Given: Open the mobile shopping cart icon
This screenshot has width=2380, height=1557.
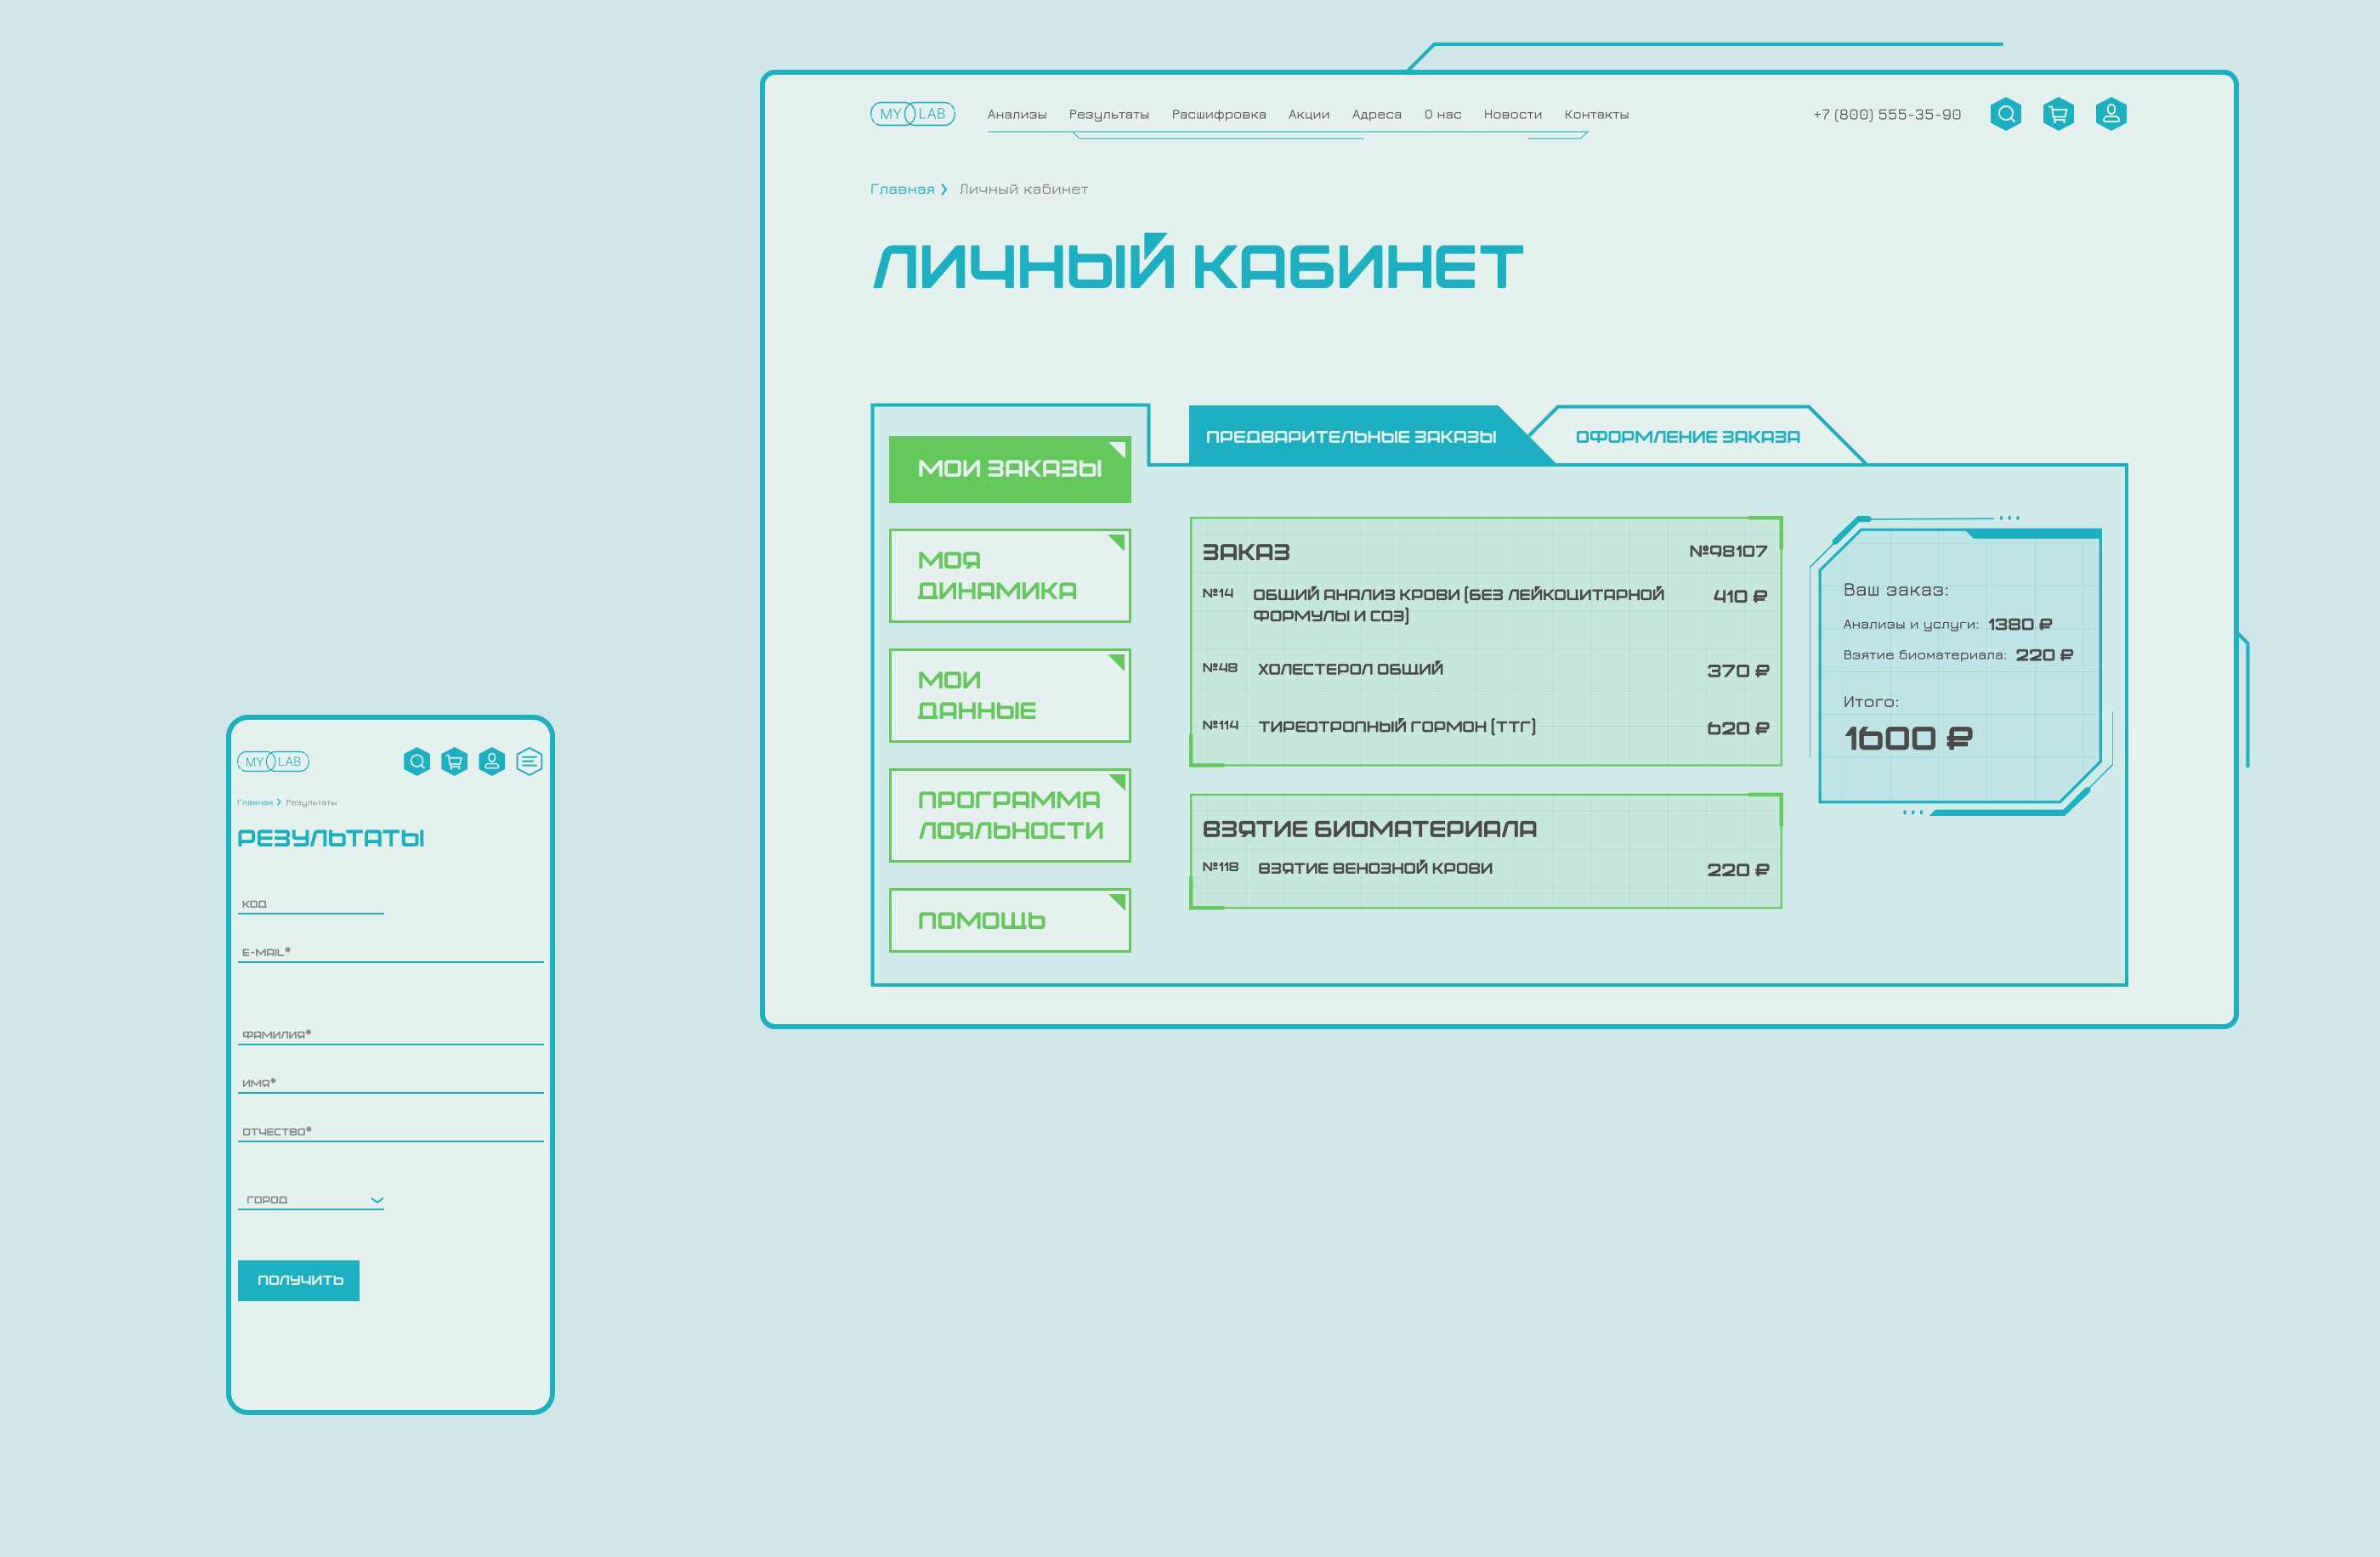Looking at the screenshot, I should [454, 762].
